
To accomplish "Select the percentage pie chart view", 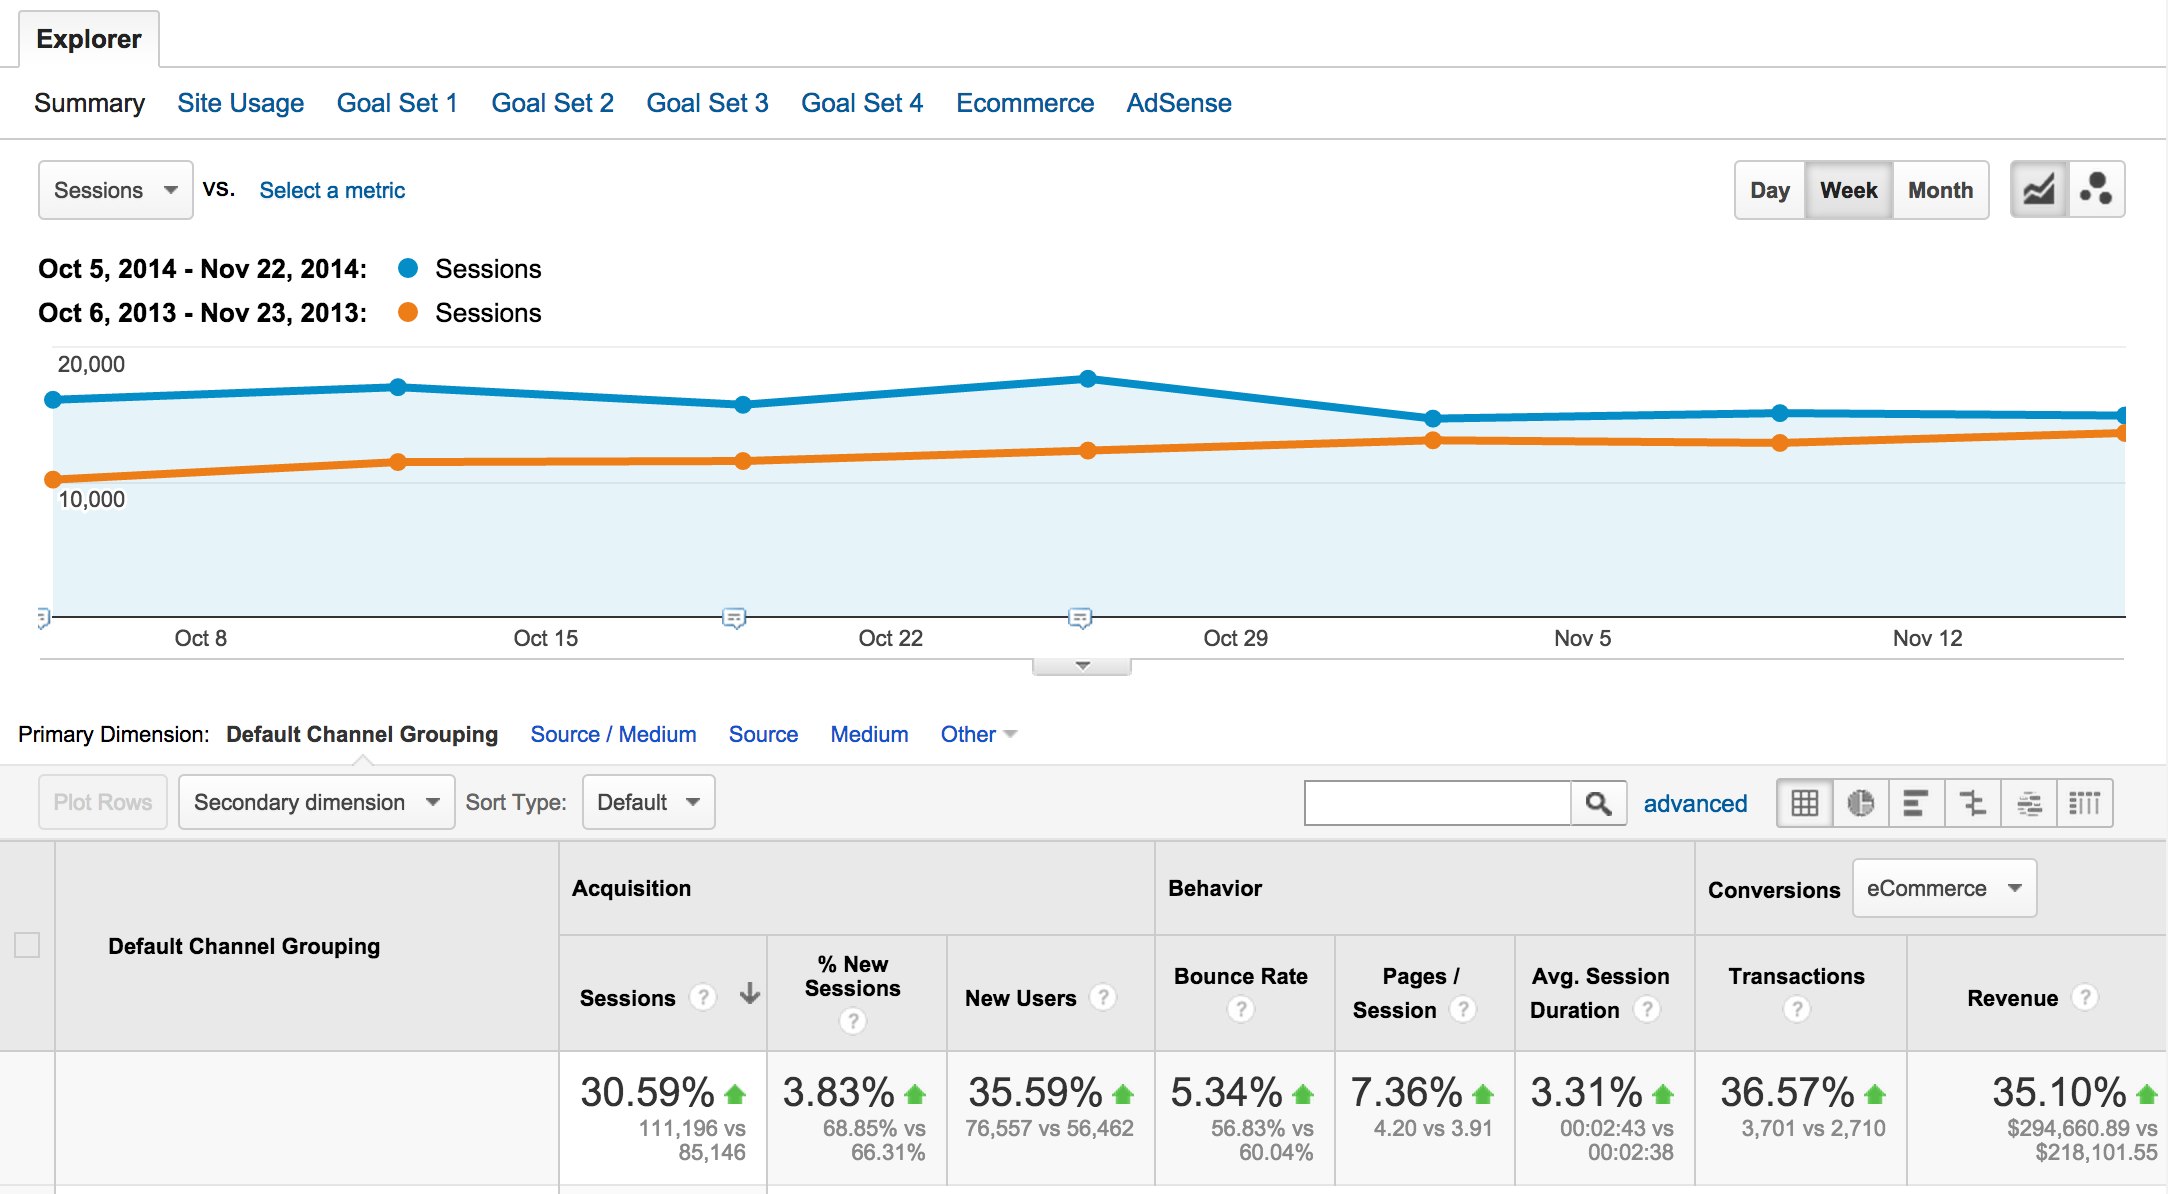I will point(1860,803).
